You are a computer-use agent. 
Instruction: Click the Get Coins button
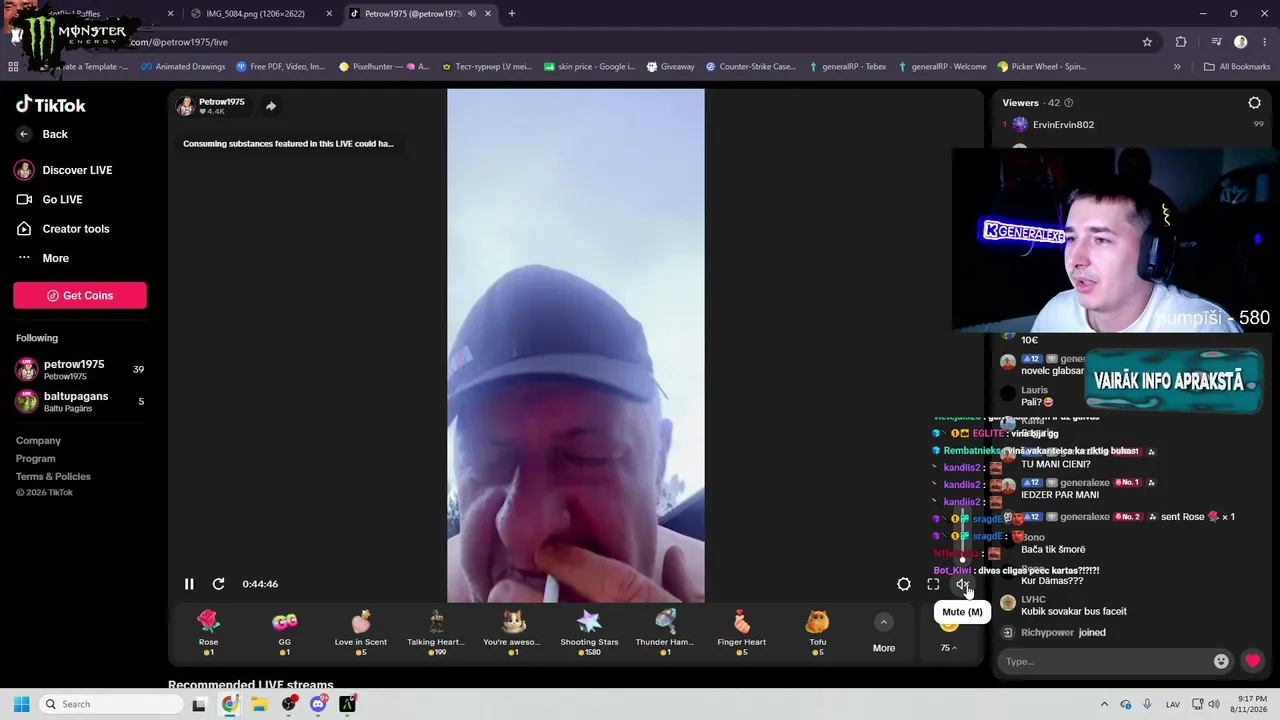[80, 295]
